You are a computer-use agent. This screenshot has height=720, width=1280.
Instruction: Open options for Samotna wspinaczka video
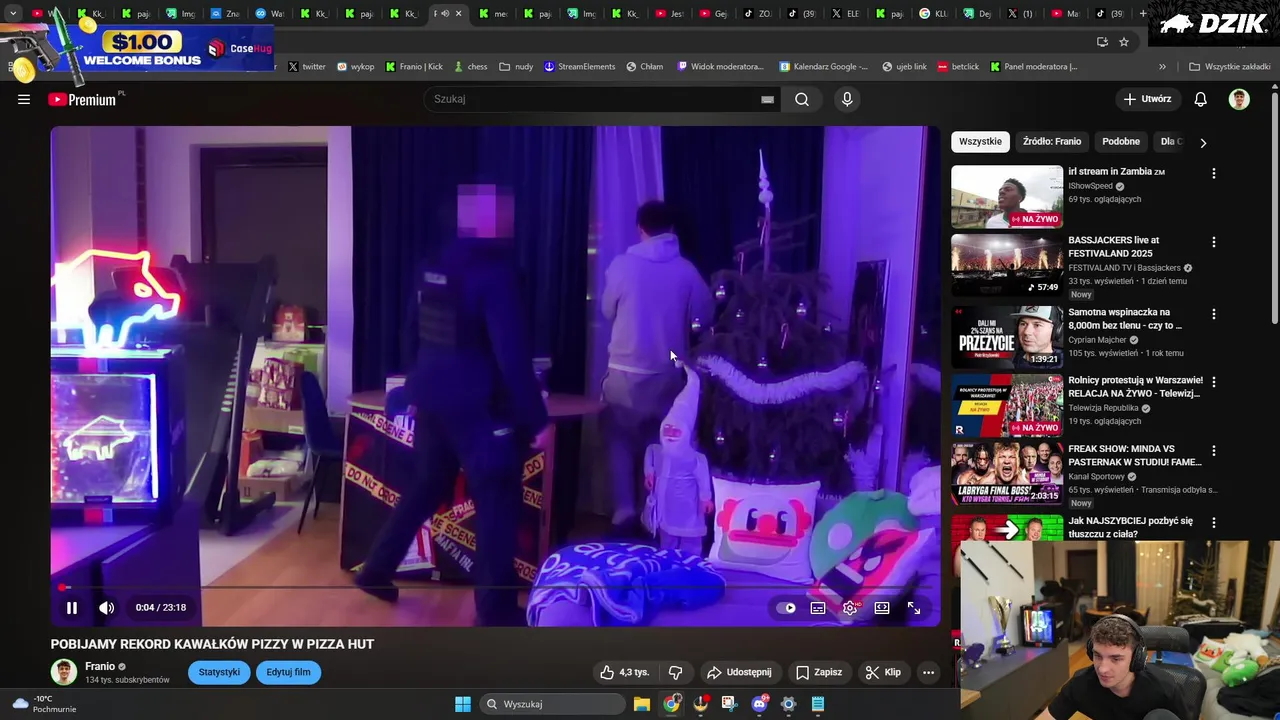click(1214, 314)
